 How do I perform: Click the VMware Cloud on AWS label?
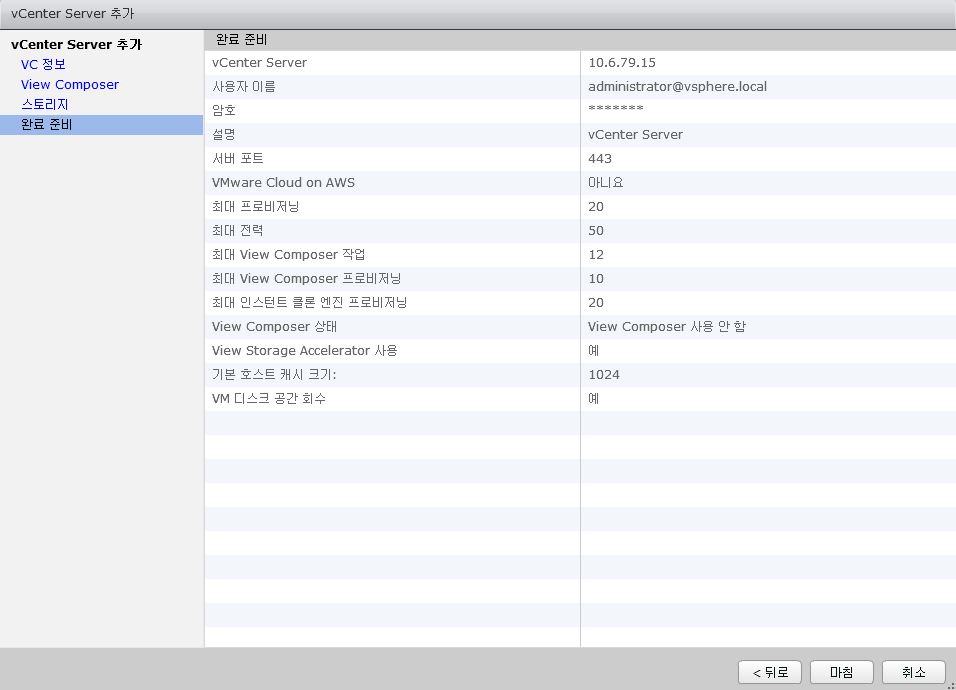coord(284,182)
